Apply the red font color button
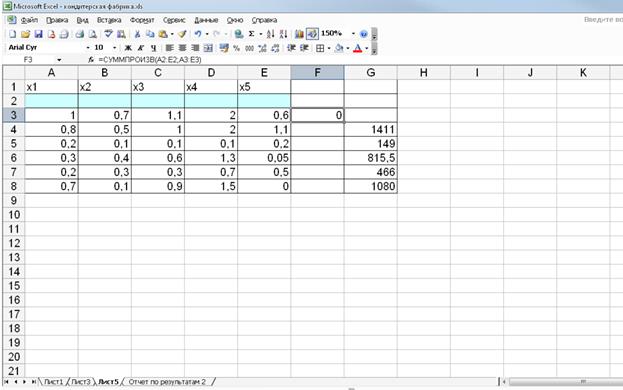The height and width of the screenshot is (390, 623). pos(358,48)
